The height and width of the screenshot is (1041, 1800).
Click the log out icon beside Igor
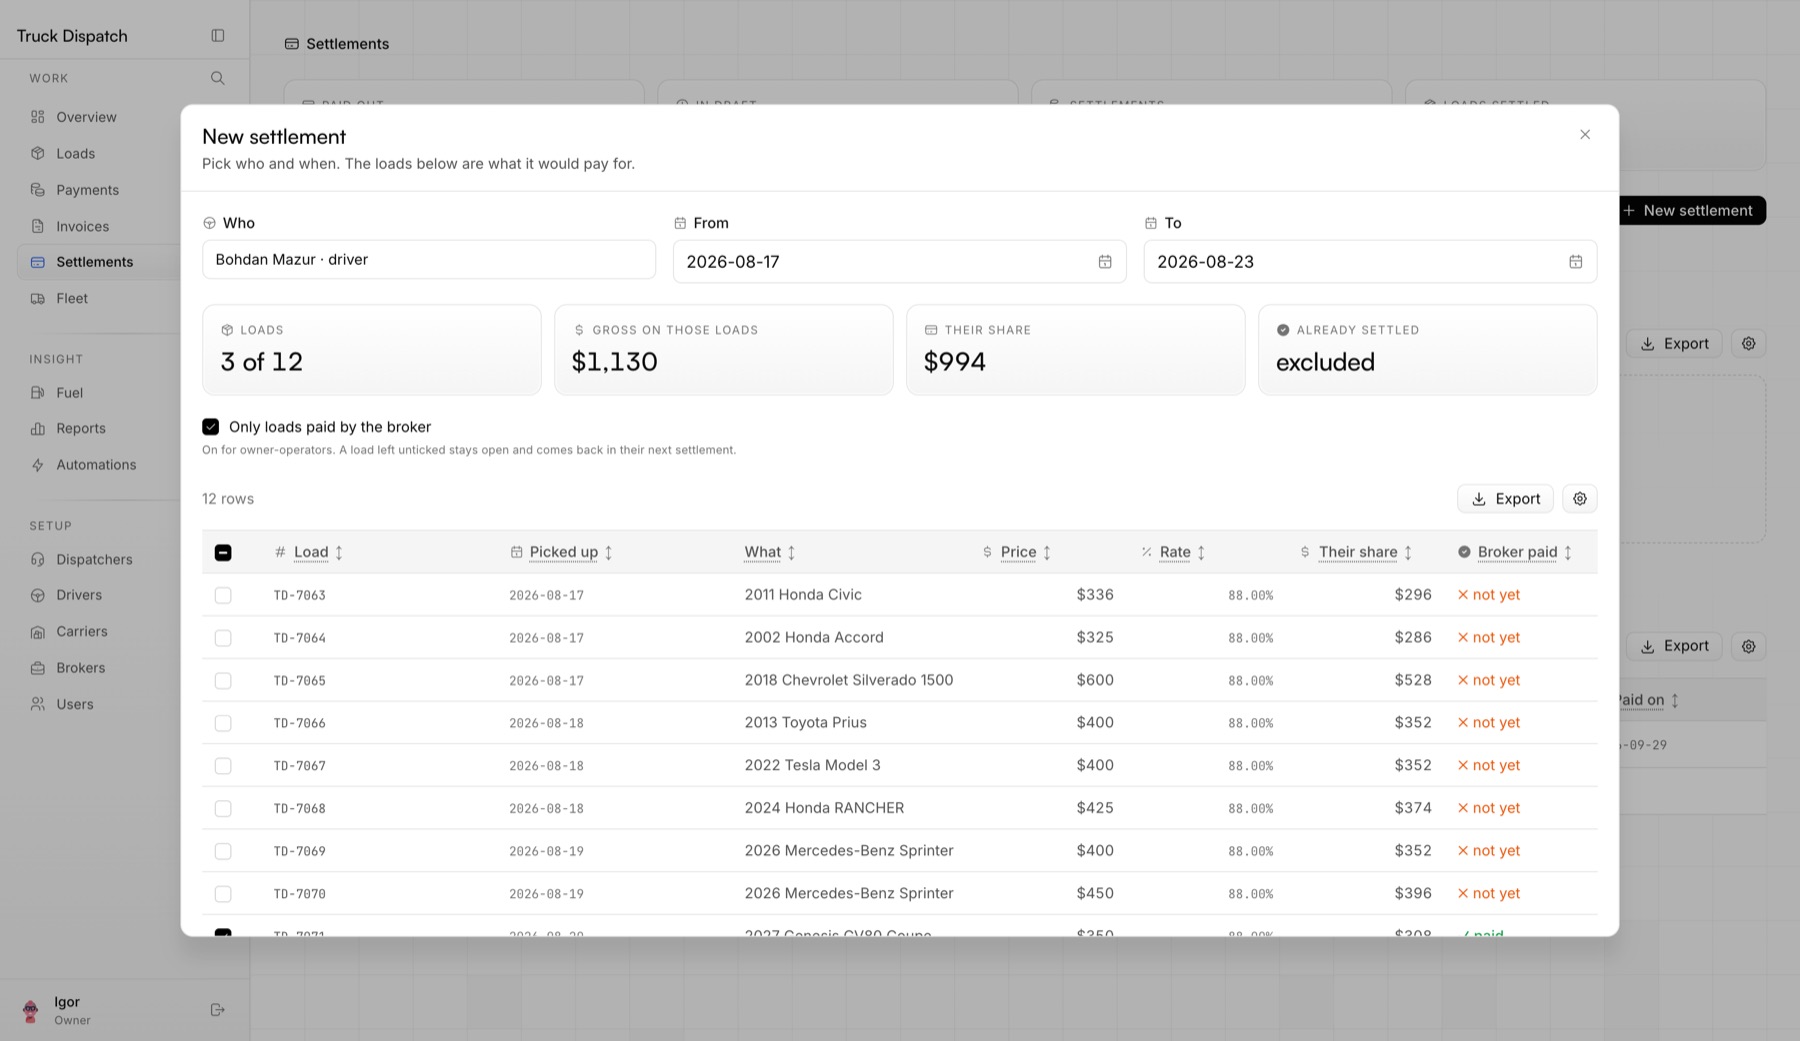218,1010
